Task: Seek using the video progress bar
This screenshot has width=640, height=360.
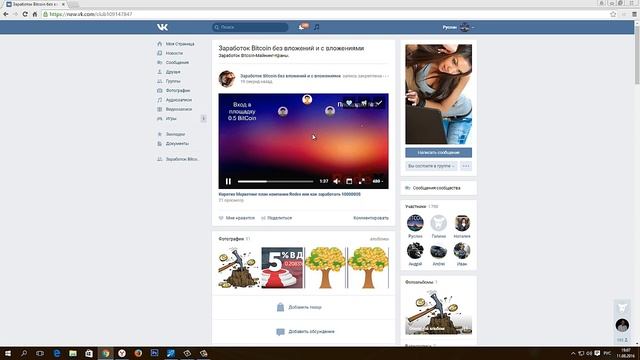Action: coord(276,181)
